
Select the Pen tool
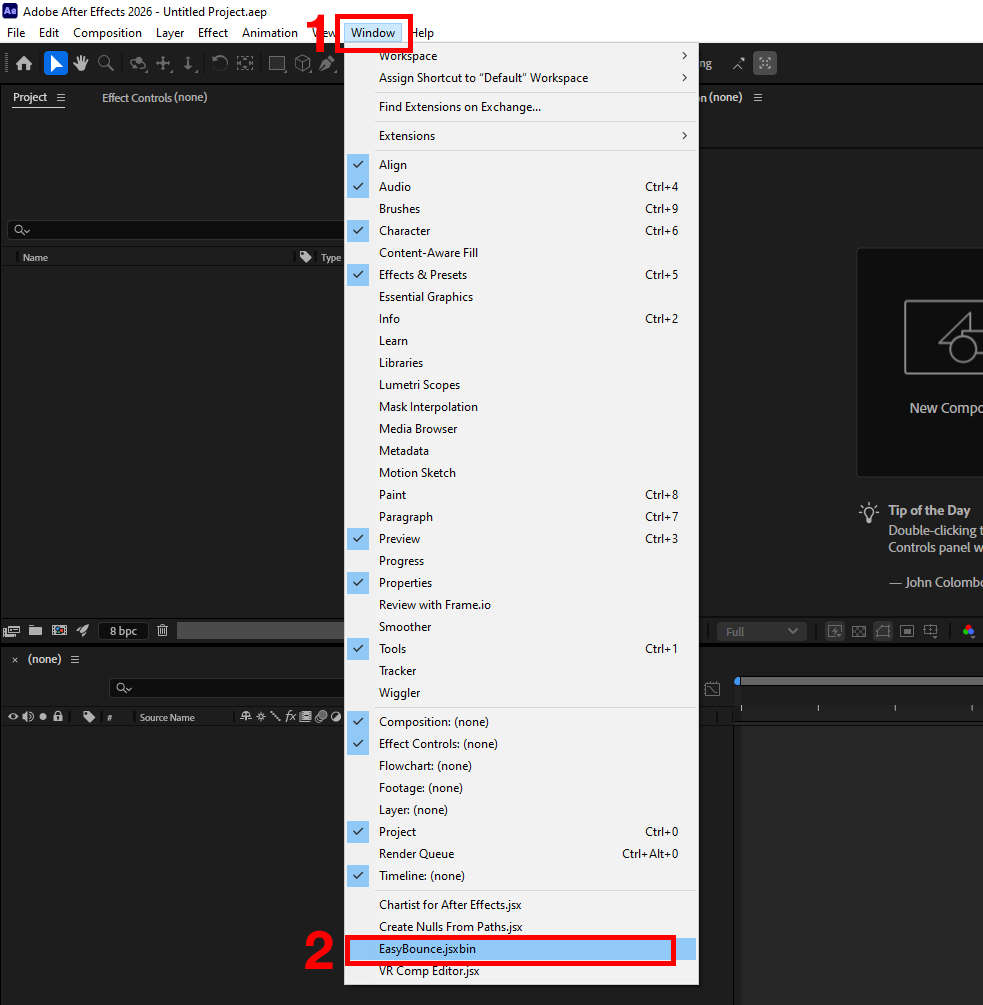click(327, 63)
